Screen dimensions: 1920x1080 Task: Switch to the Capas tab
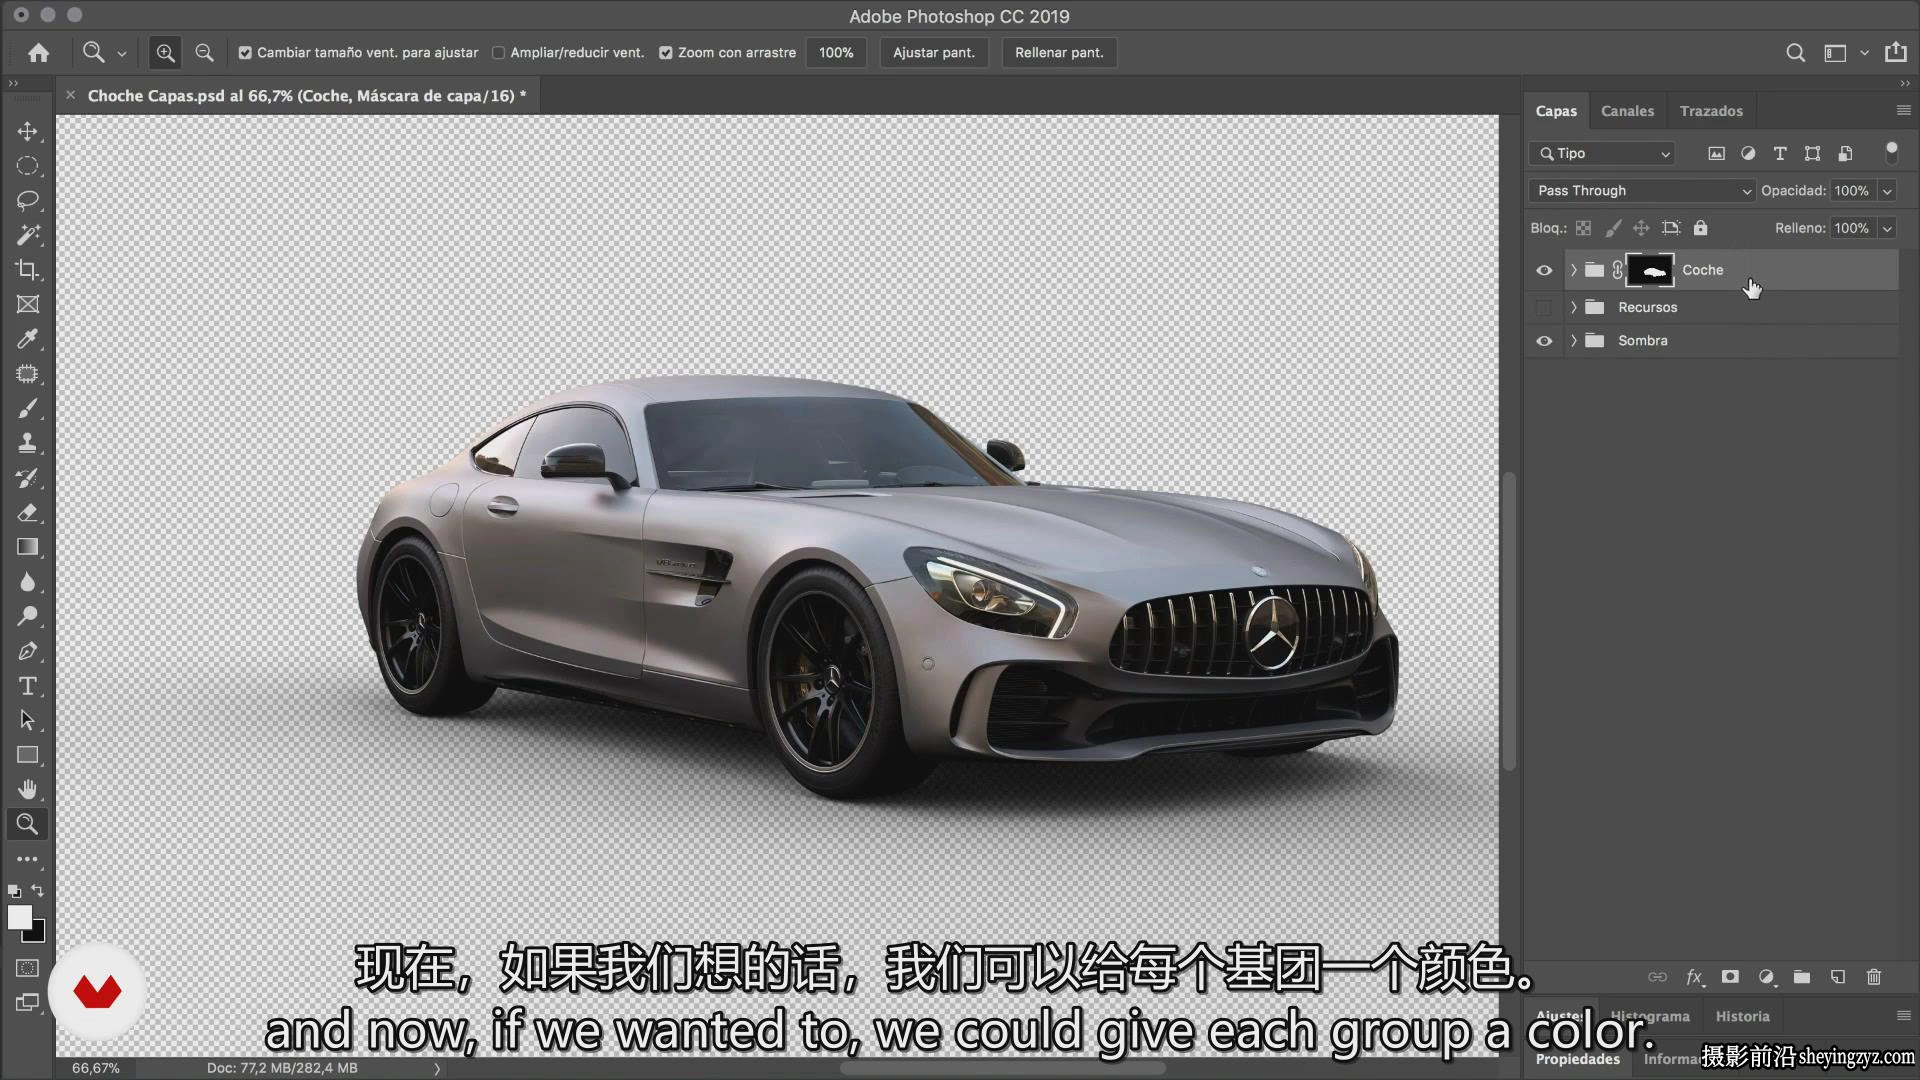[1556, 111]
